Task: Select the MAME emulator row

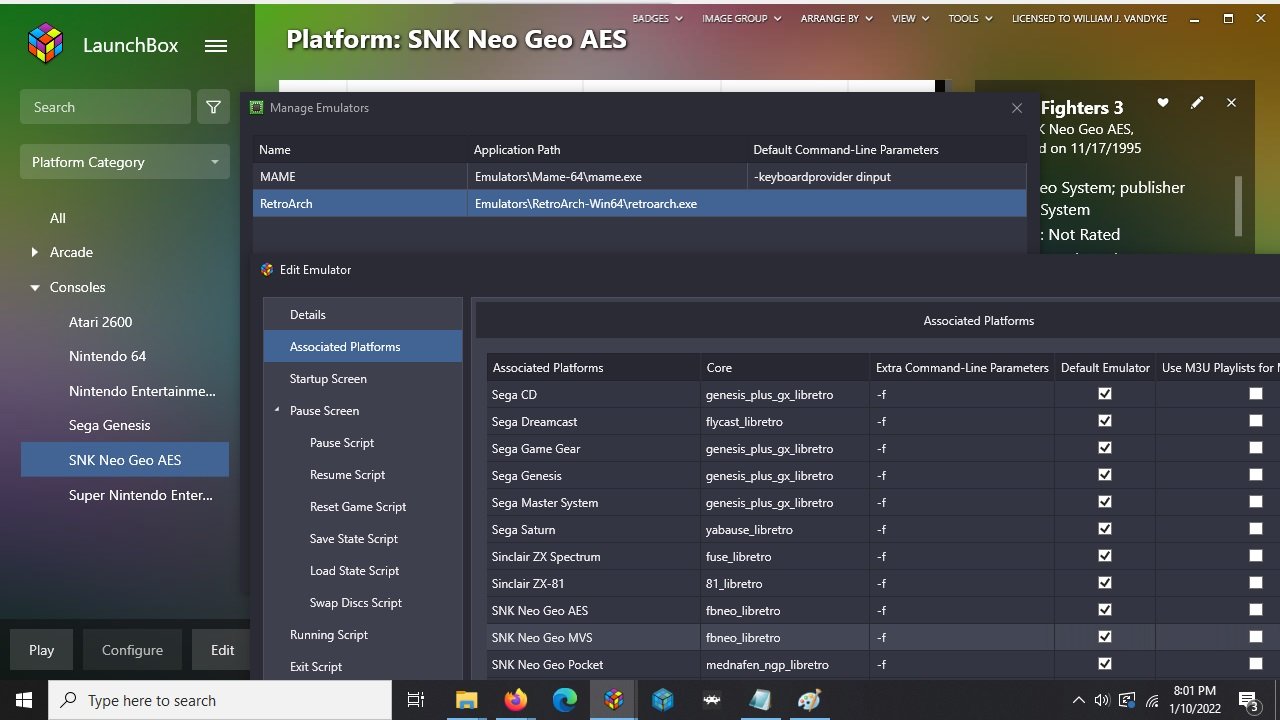Action: (639, 177)
